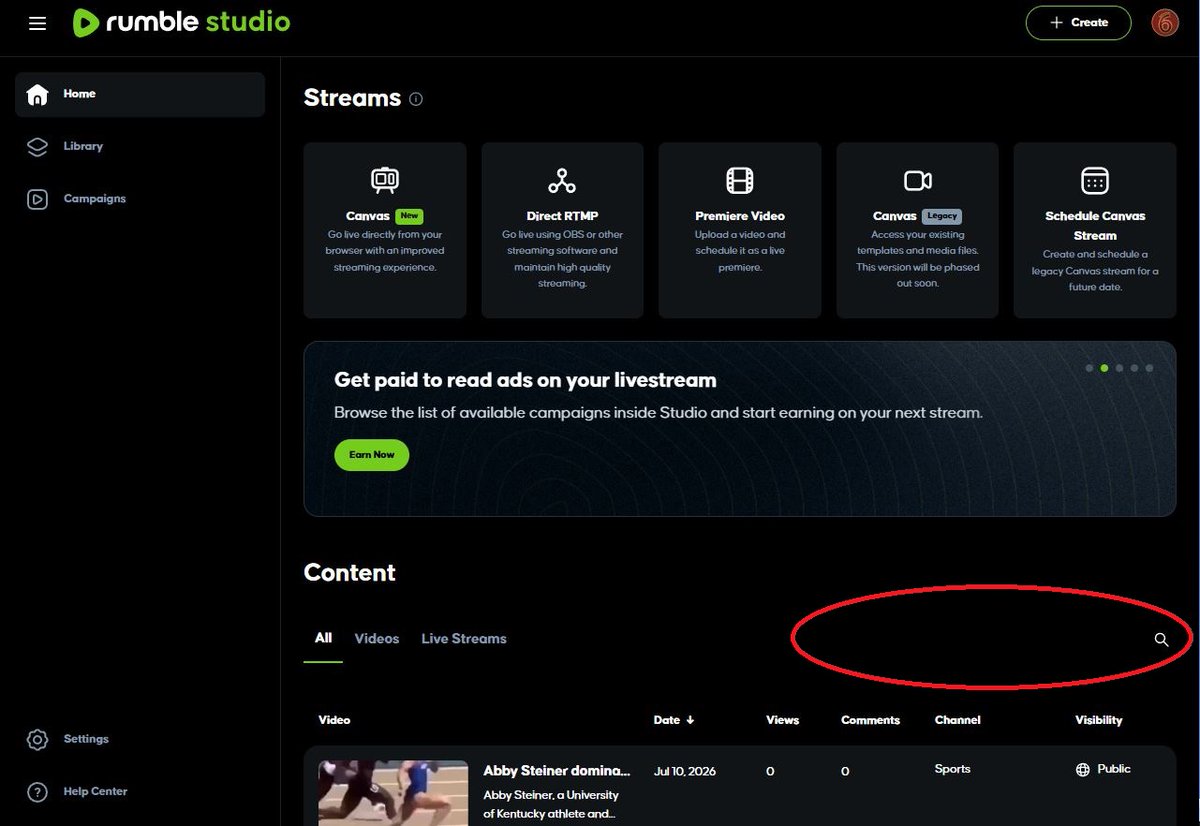Click the Home house icon

[x=37, y=94]
